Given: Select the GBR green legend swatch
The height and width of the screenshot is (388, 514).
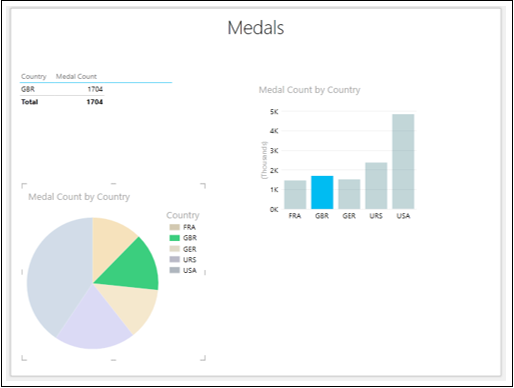Looking at the screenshot, I should point(175,238).
